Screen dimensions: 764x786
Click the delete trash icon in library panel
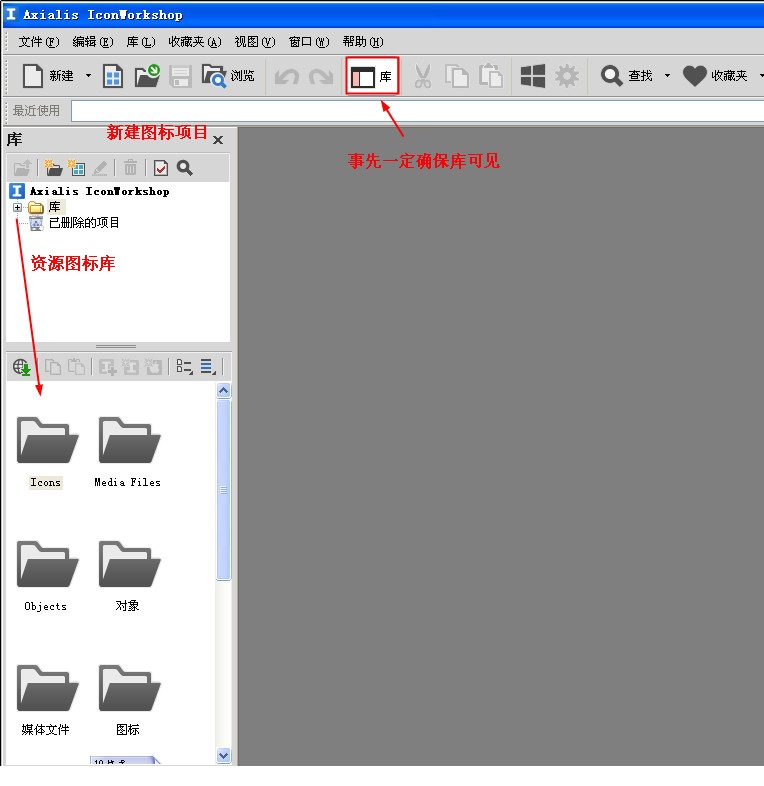click(x=130, y=168)
